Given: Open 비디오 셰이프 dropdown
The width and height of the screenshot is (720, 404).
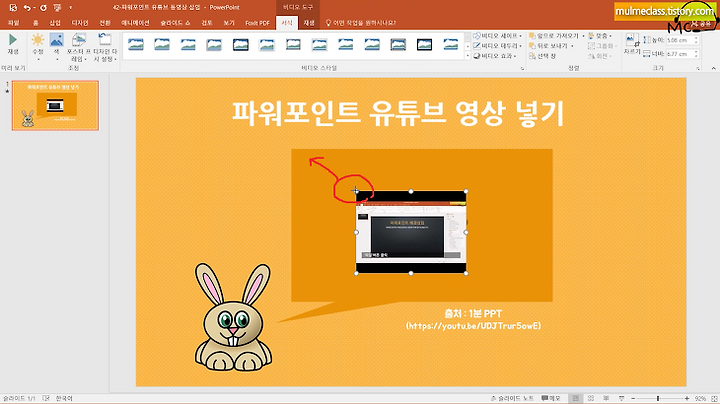Looking at the screenshot, I should coord(497,36).
